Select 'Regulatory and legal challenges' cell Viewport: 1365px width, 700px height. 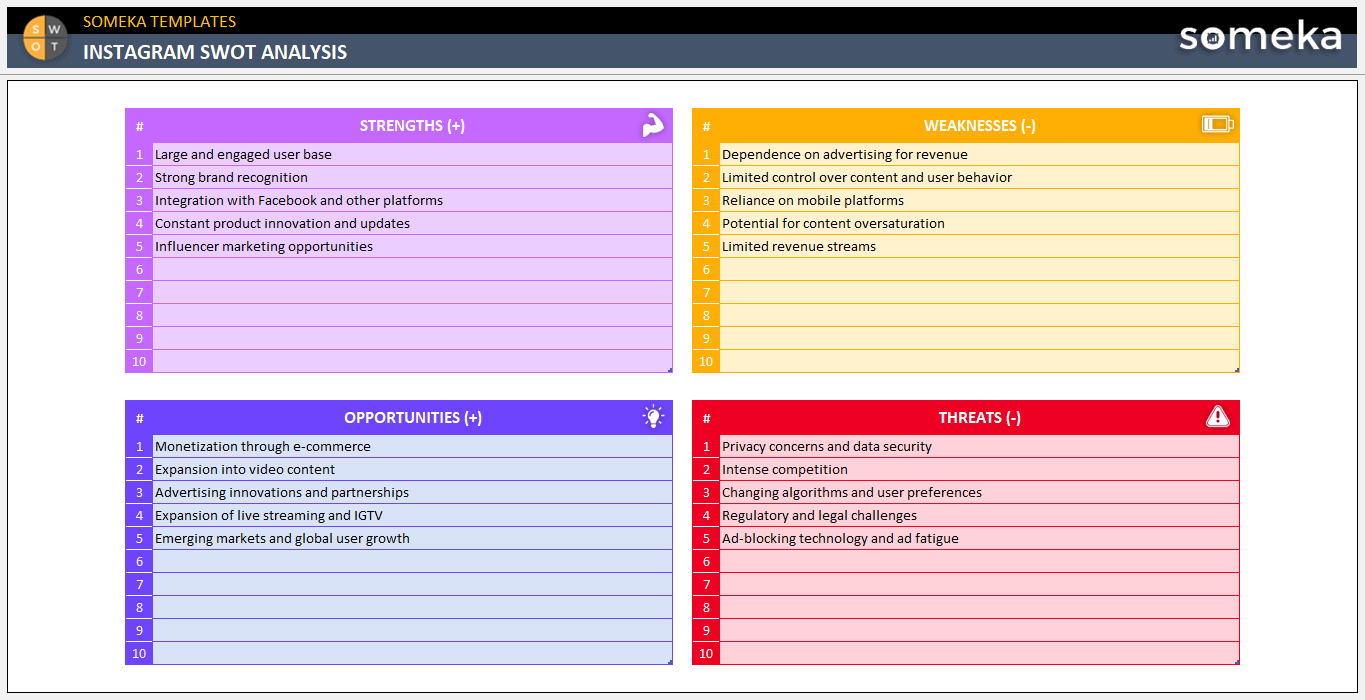pyautogui.click(x=979, y=516)
